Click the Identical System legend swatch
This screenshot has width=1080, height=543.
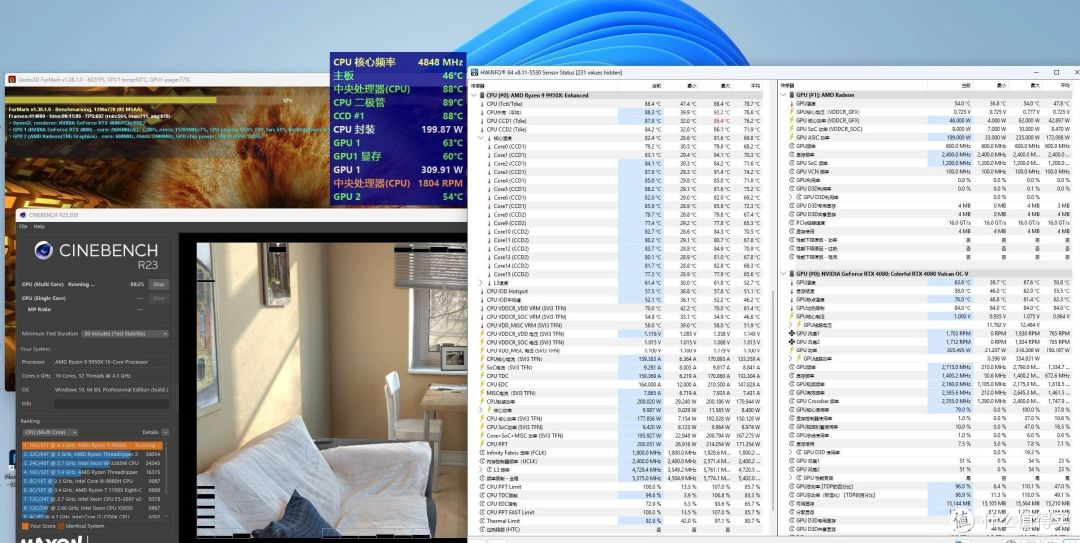pyautogui.click(x=61, y=526)
